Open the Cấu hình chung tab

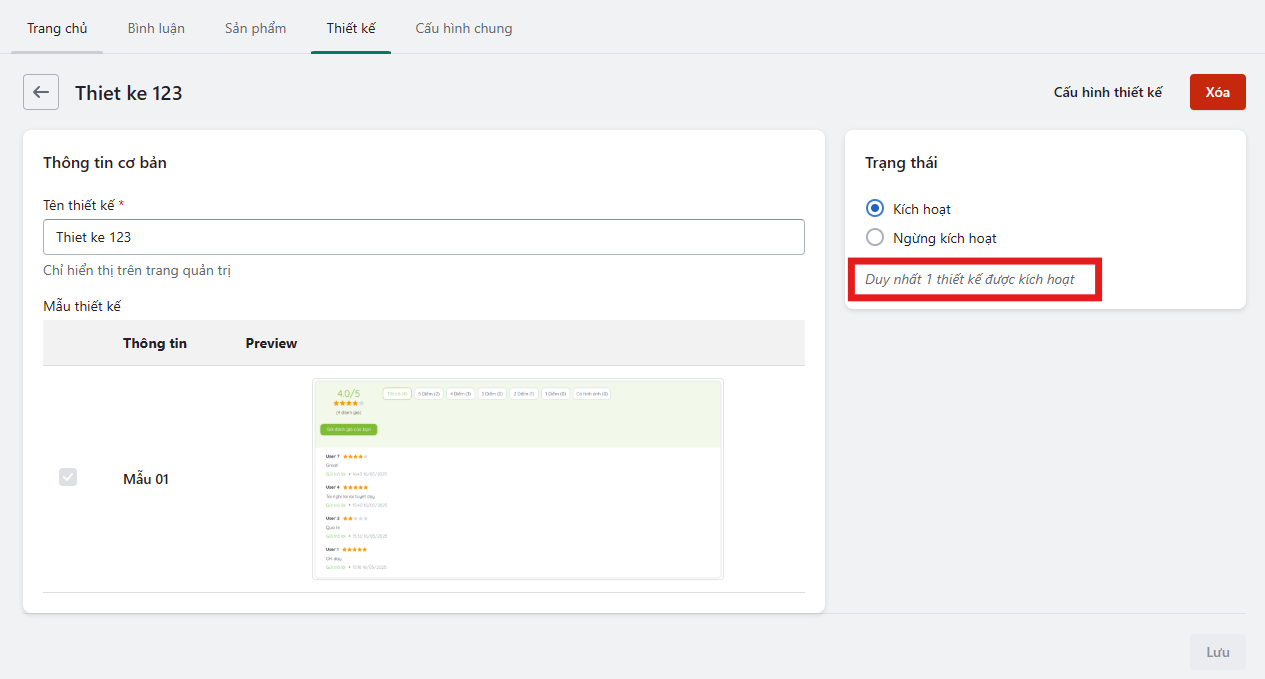464,28
